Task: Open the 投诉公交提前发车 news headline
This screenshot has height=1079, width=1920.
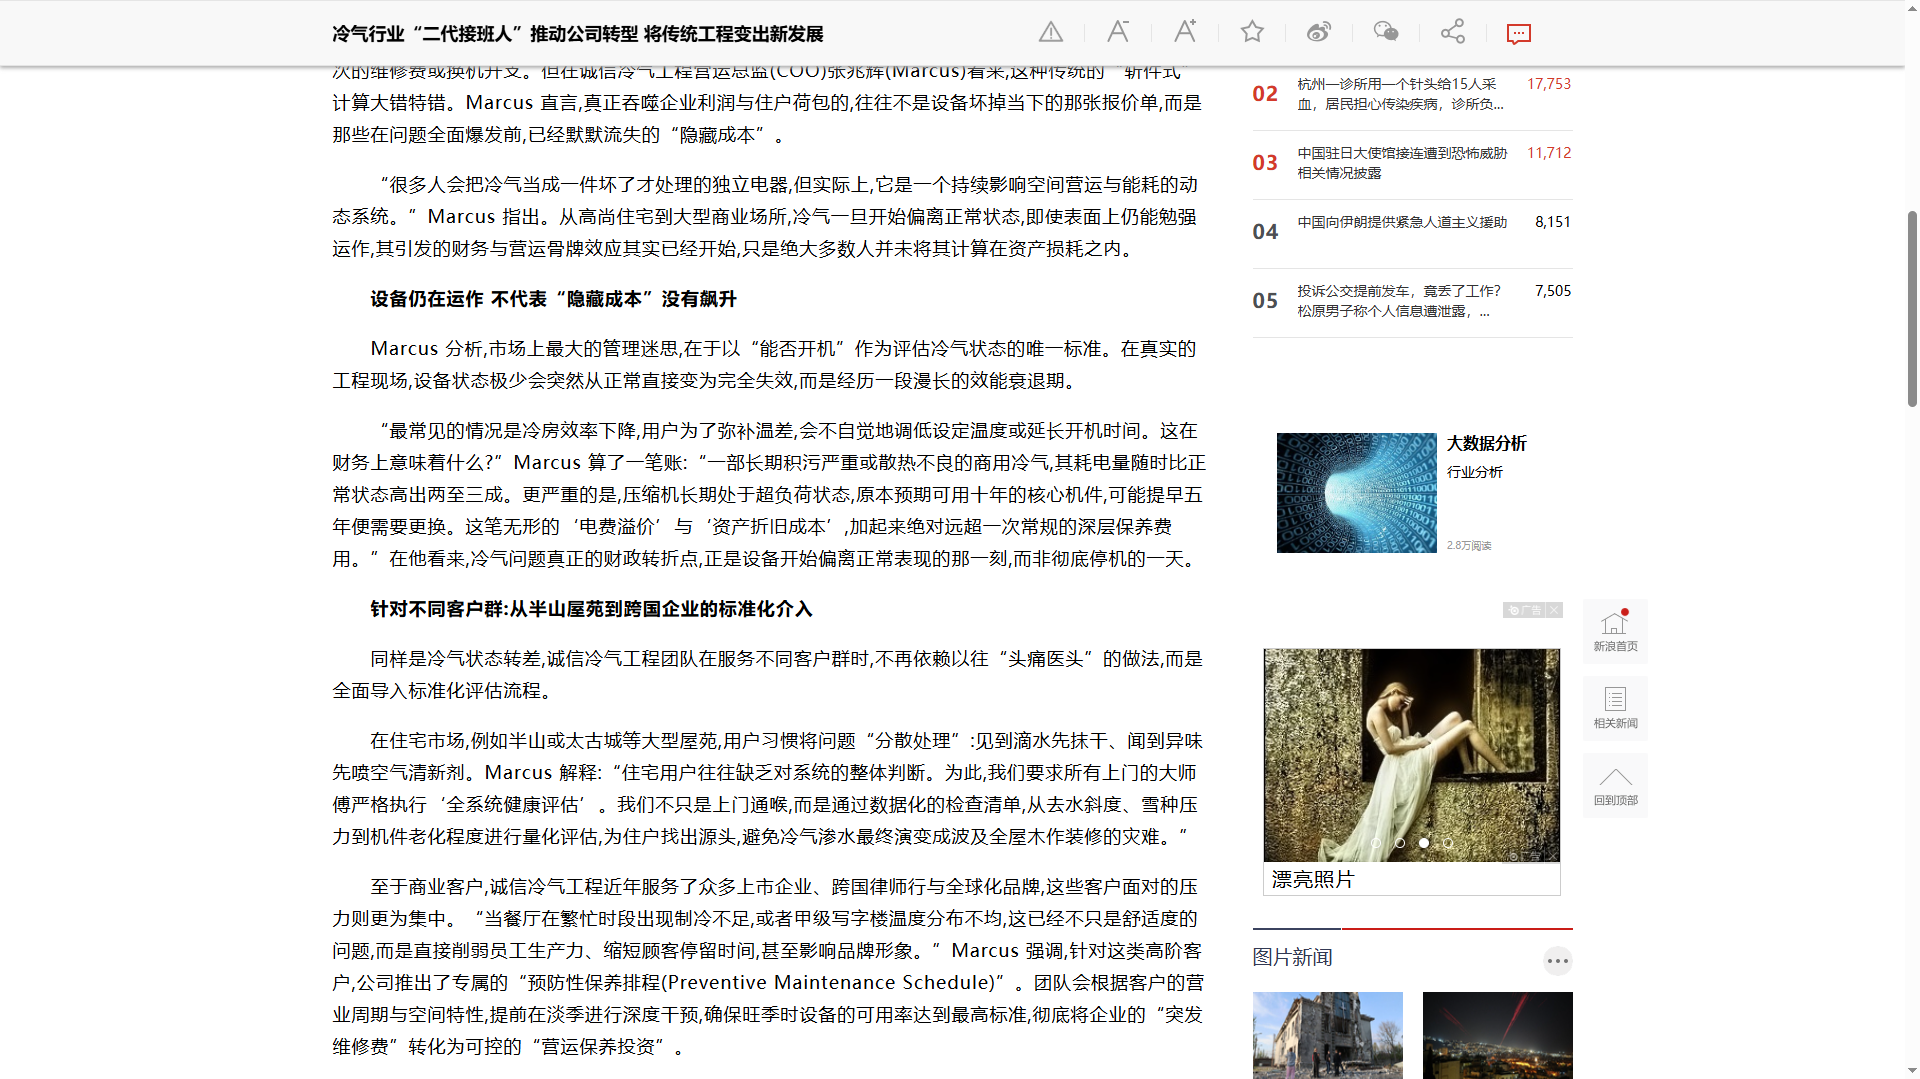Action: coord(1399,301)
